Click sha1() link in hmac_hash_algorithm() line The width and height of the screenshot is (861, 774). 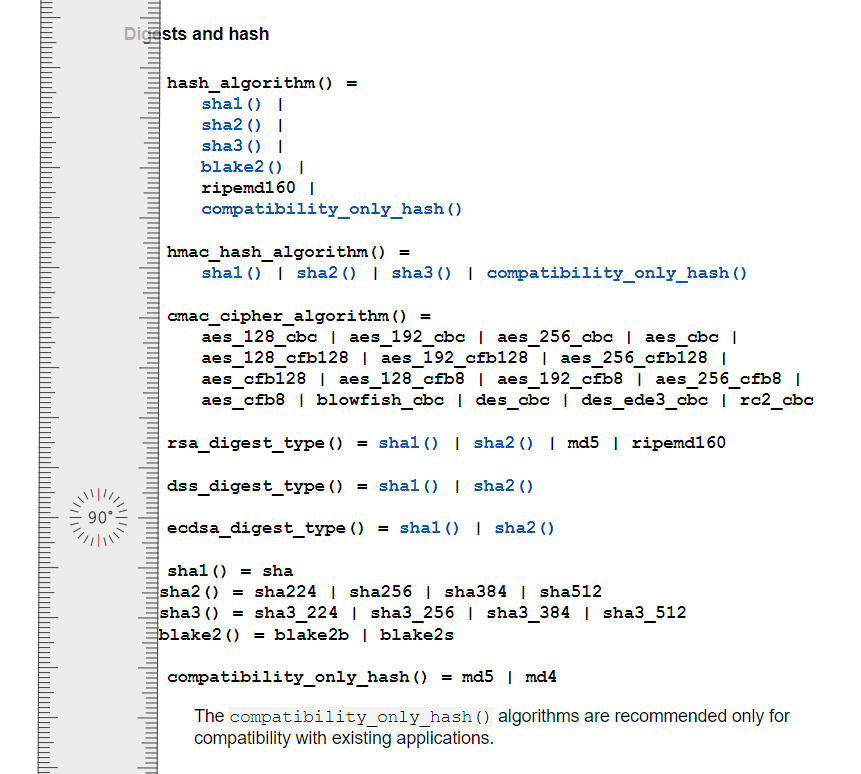click(231, 273)
